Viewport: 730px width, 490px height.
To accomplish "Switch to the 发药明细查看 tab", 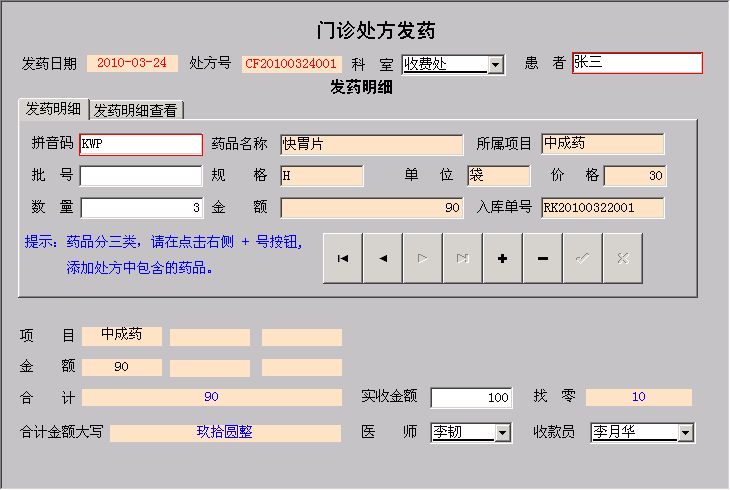I will click(x=138, y=109).
